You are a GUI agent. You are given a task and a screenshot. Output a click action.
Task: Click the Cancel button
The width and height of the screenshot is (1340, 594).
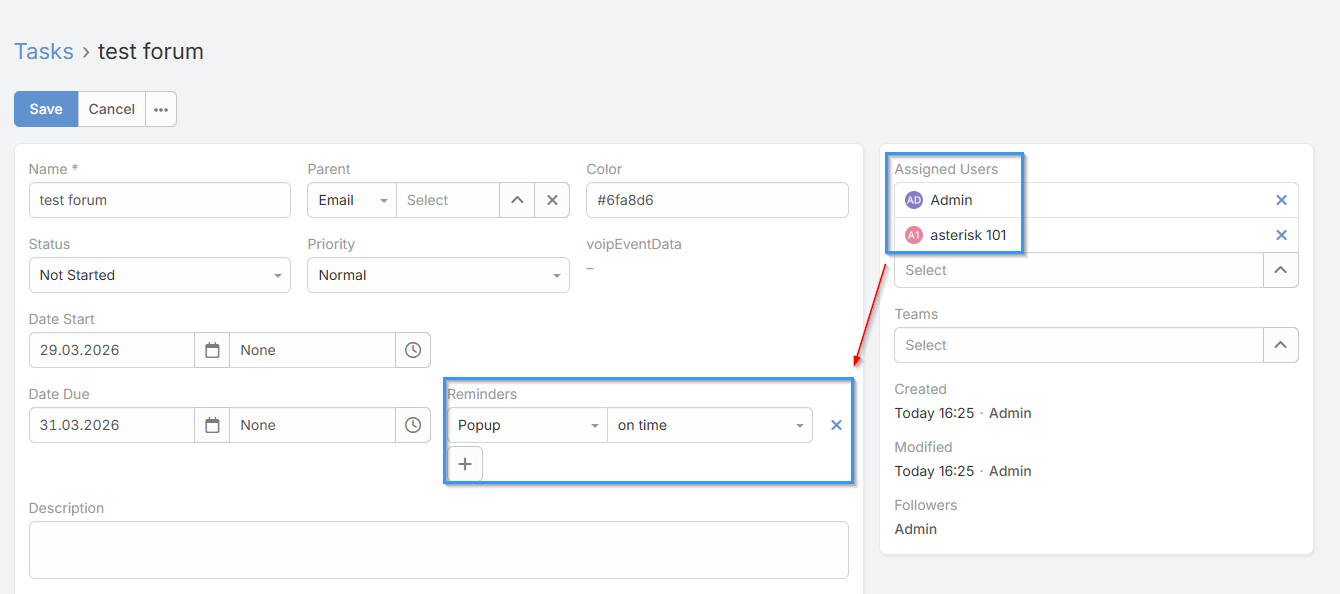[x=112, y=109]
